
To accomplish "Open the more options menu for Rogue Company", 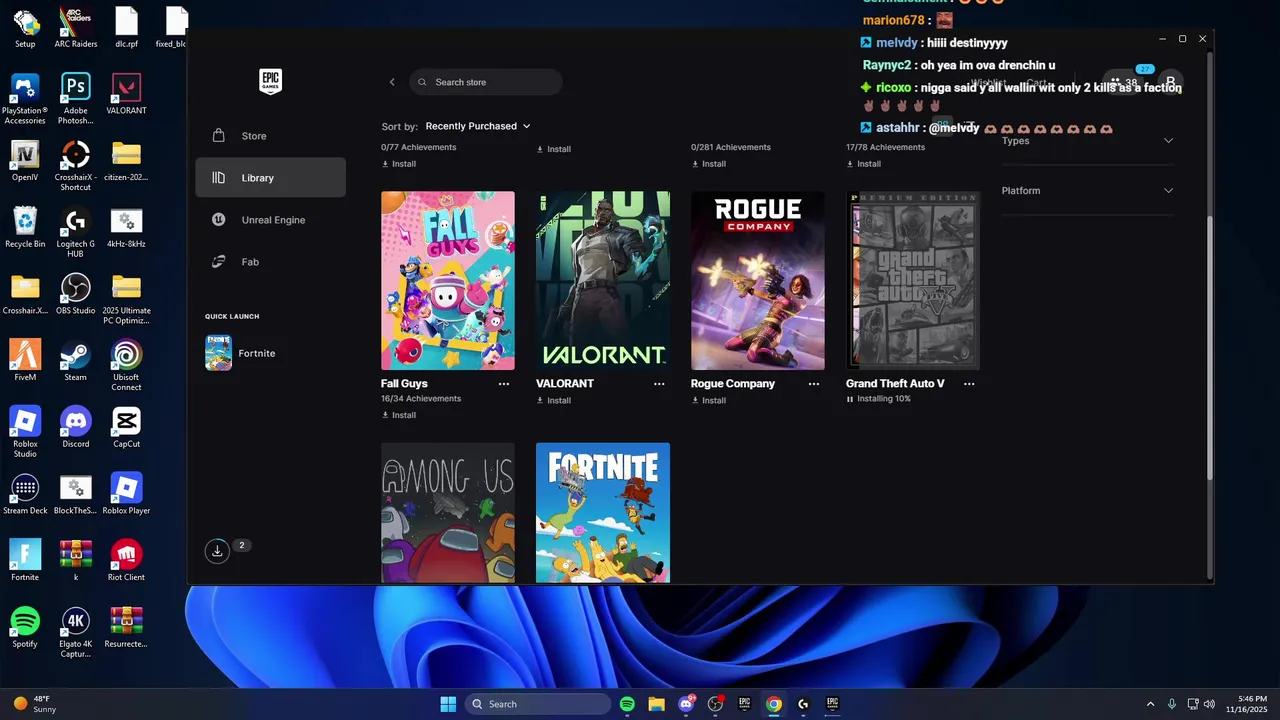I will tap(814, 384).
